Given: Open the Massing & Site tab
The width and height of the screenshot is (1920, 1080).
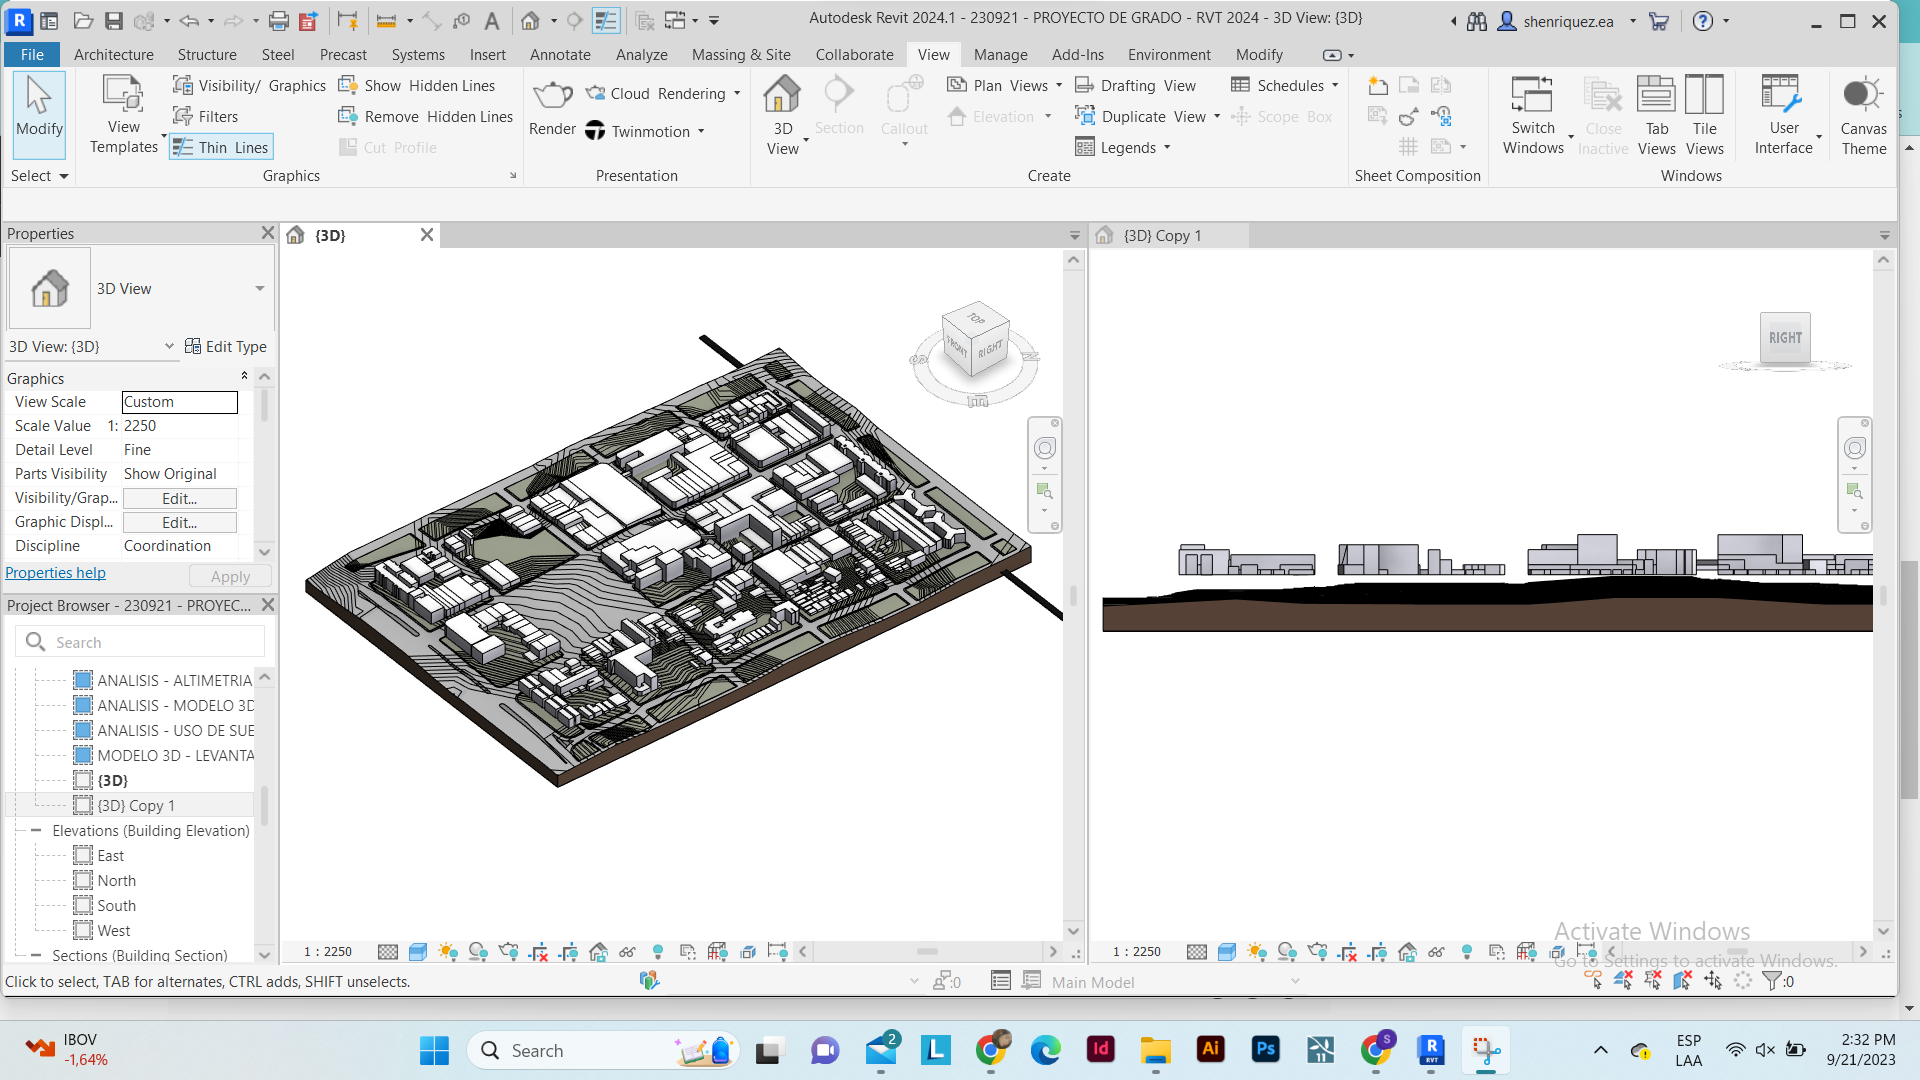Looking at the screenshot, I should coord(741,55).
